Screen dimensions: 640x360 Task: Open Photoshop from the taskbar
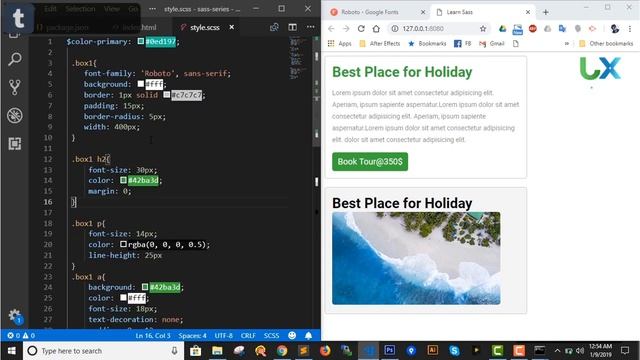point(389,350)
